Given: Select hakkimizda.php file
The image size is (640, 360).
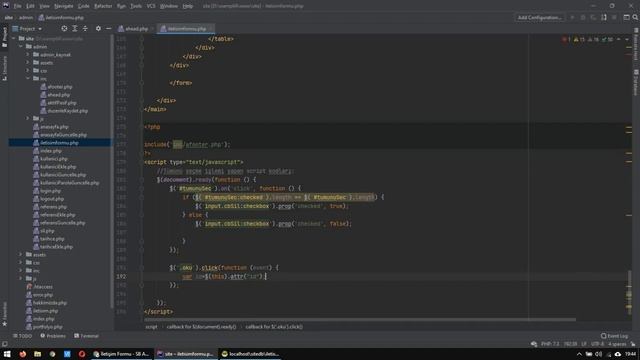Looking at the screenshot, I should (46, 303).
